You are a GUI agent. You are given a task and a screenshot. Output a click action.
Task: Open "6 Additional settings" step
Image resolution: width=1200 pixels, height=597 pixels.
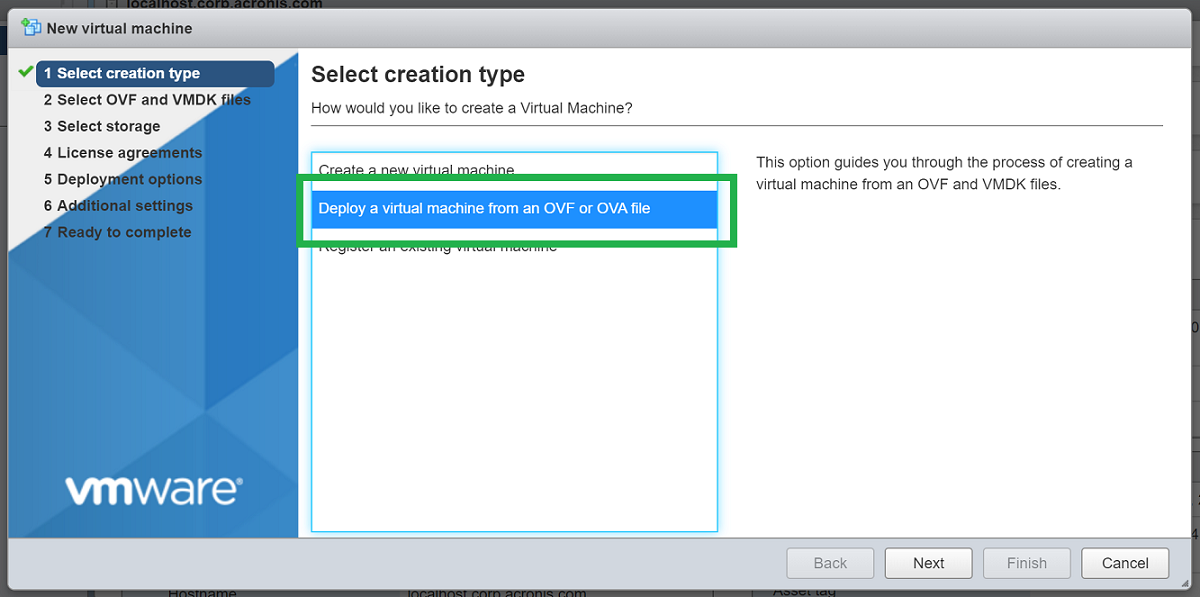click(x=116, y=205)
